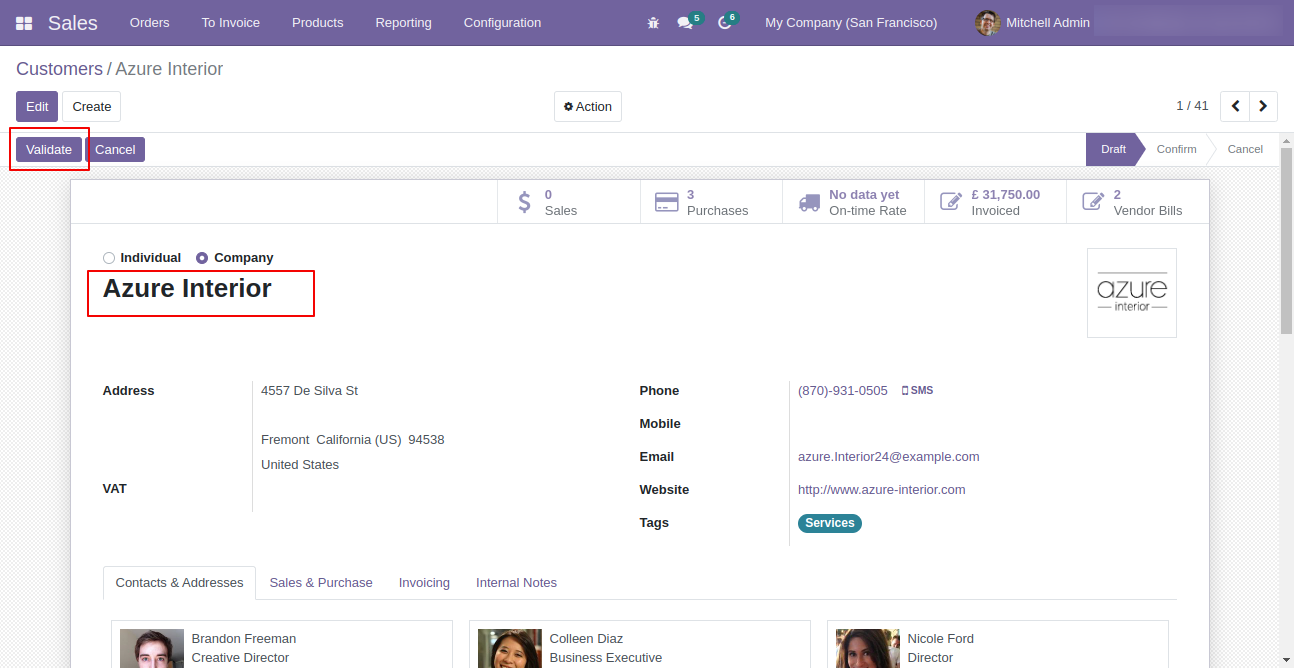The height and width of the screenshot is (668, 1294).
Task: Click the Invoiced pencil icon
Action: (951, 202)
